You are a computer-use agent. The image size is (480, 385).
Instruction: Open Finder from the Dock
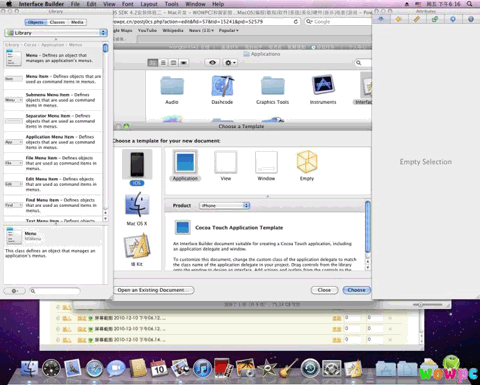point(29,369)
